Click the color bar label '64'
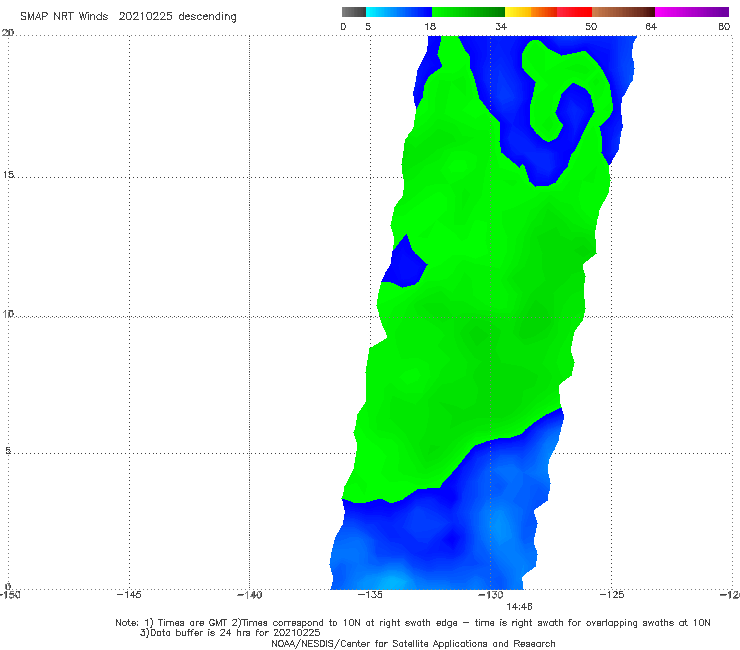740x650 pixels. click(651, 26)
